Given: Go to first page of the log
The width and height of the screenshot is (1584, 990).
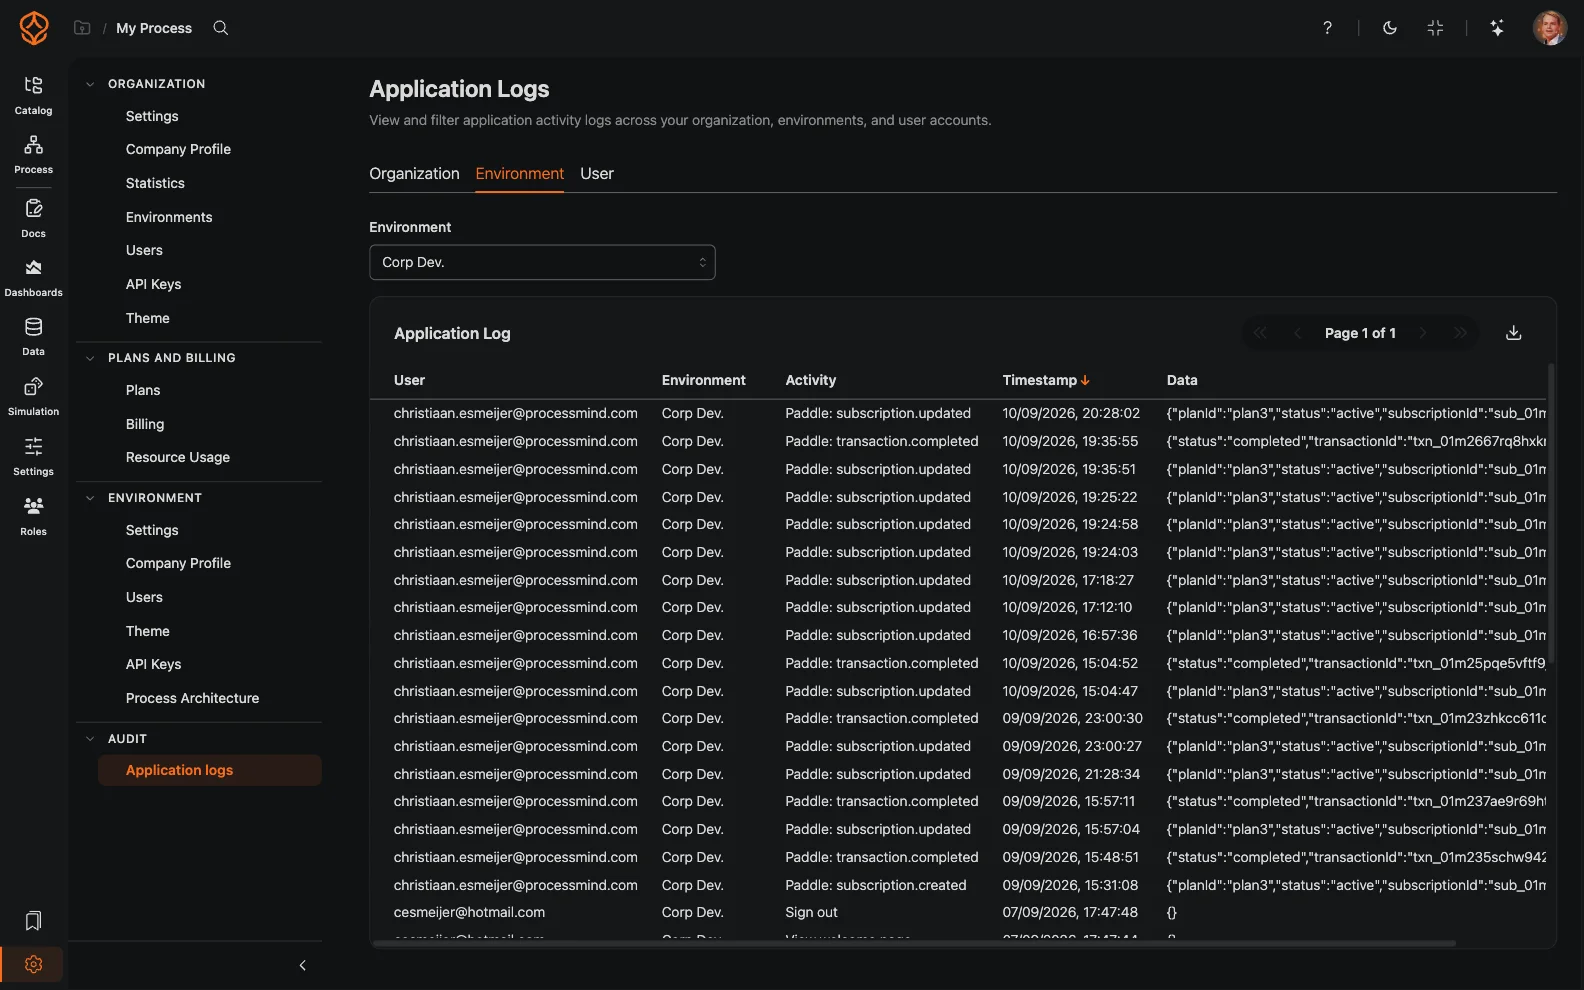Looking at the screenshot, I should 1260,333.
